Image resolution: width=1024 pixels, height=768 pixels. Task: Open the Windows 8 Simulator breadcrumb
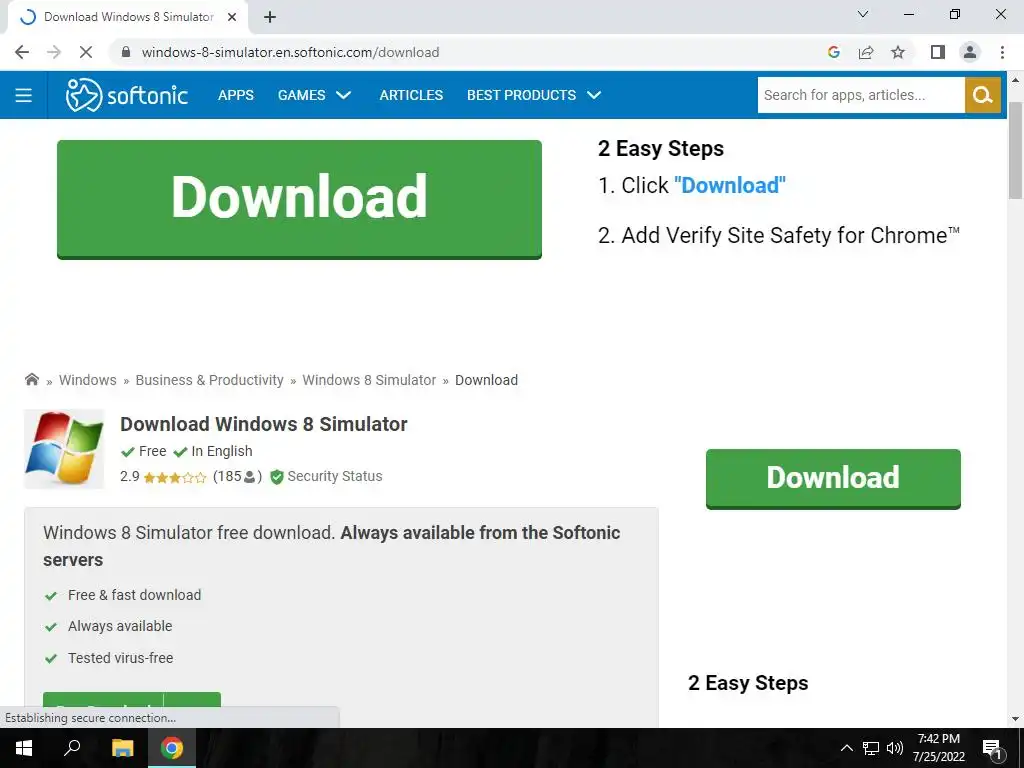point(369,380)
